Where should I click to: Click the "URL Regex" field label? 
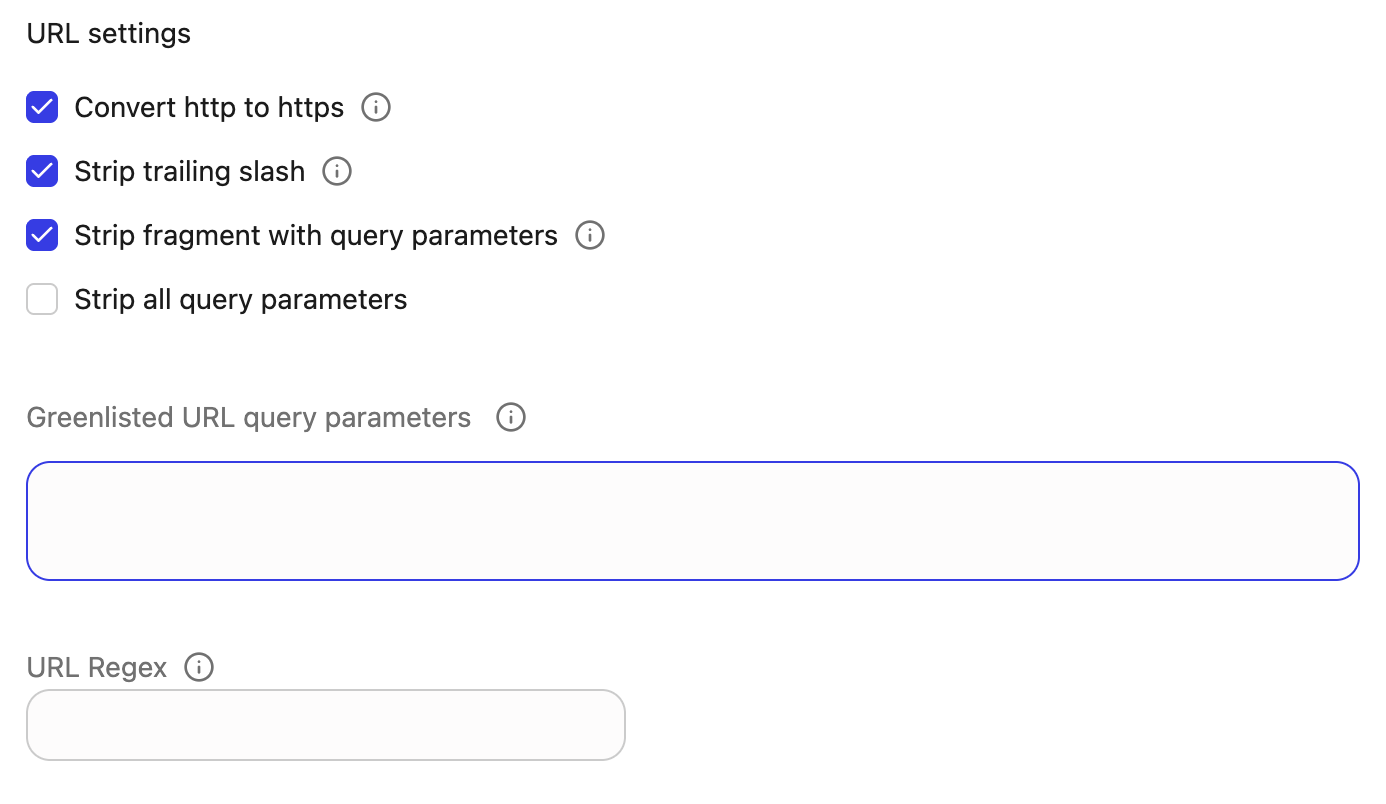click(x=97, y=667)
